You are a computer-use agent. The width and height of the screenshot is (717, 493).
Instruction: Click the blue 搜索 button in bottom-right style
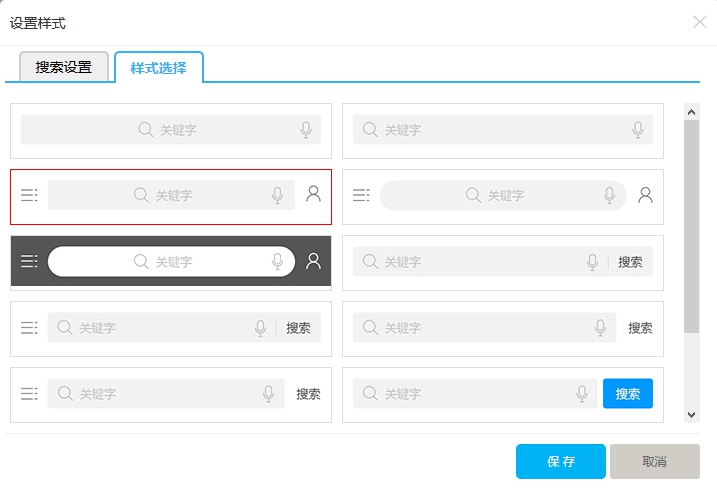coord(628,394)
